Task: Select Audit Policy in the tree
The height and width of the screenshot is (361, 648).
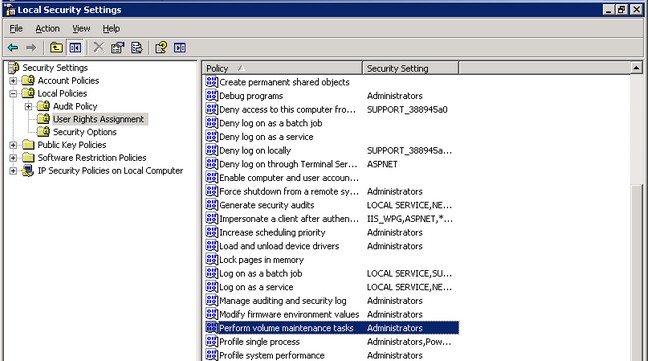Action: pos(75,106)
